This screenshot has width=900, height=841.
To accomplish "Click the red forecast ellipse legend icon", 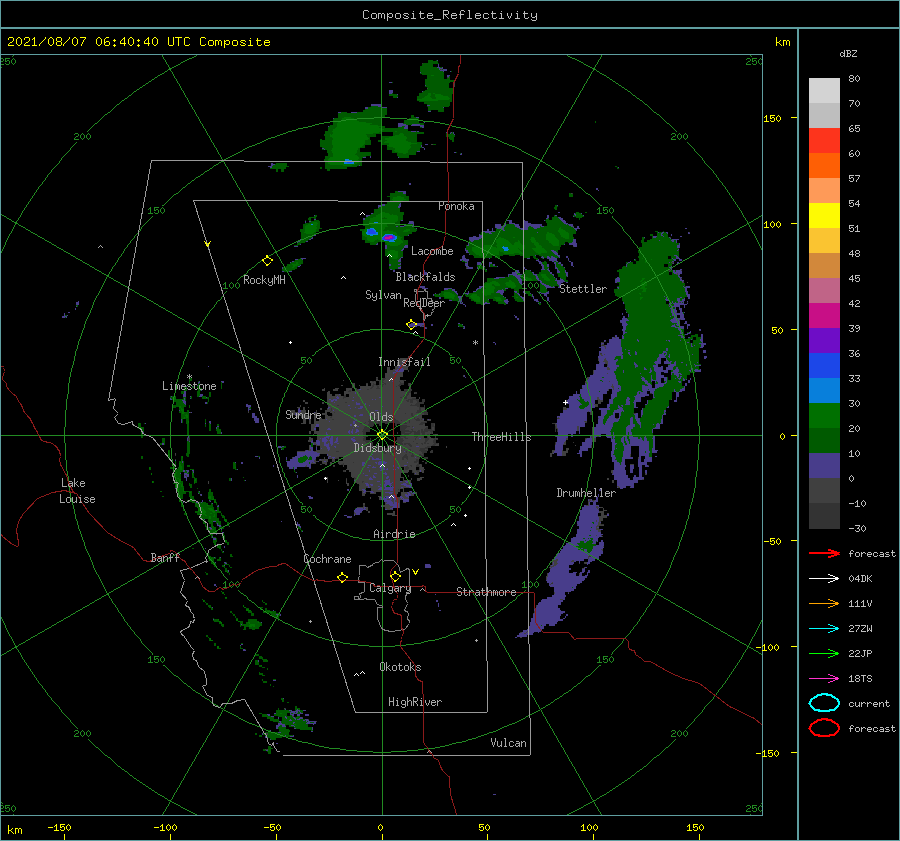I will click(824, 728).
